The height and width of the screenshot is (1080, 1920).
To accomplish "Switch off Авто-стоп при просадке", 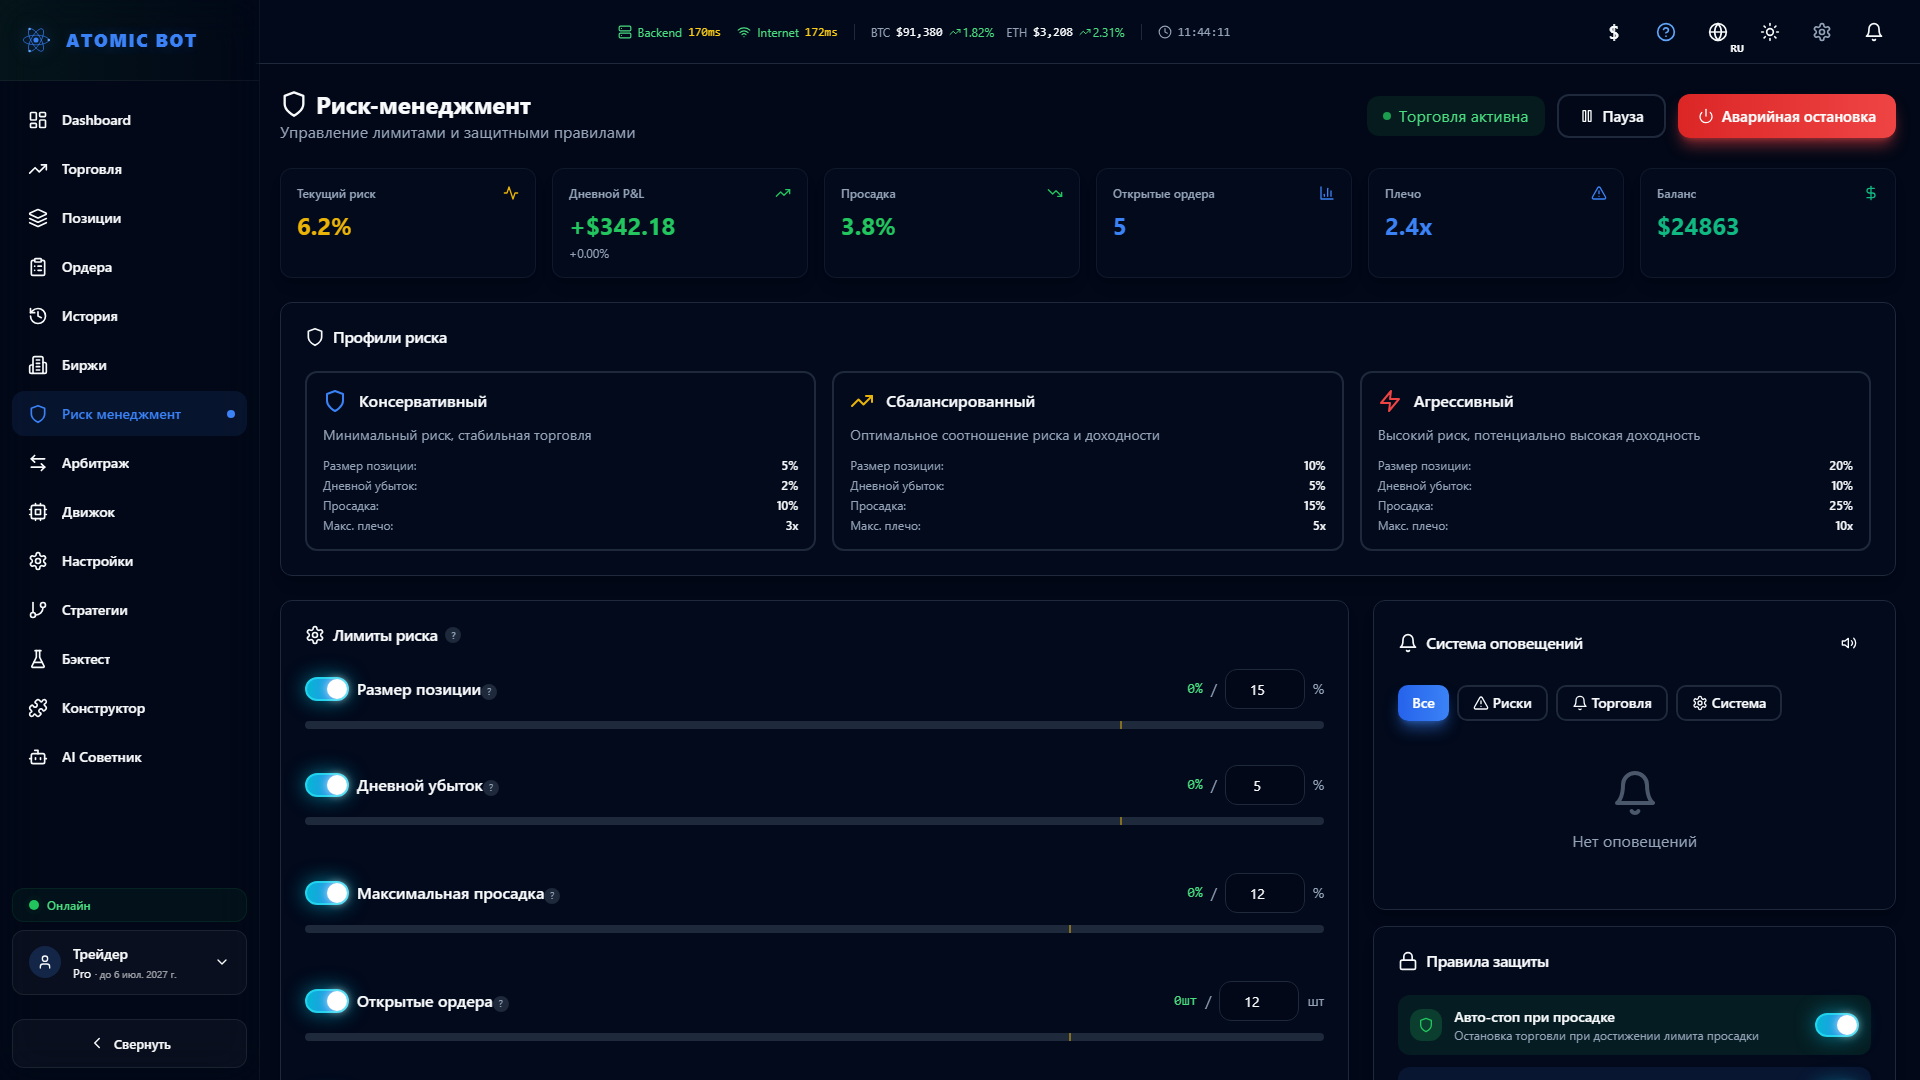I will 1837,1025.
